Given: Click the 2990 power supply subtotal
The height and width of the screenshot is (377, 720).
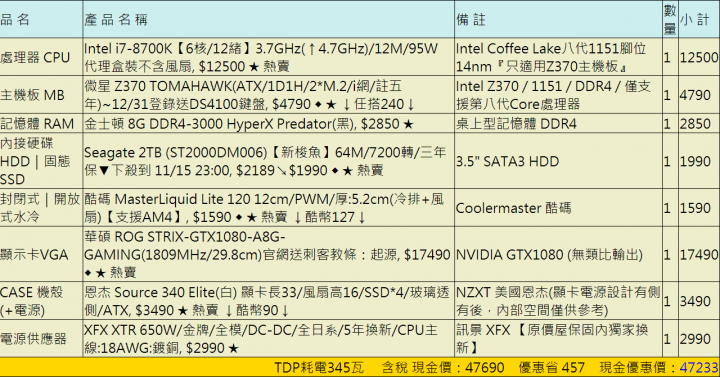Looking at the screenshot, I should pos(695,339).
